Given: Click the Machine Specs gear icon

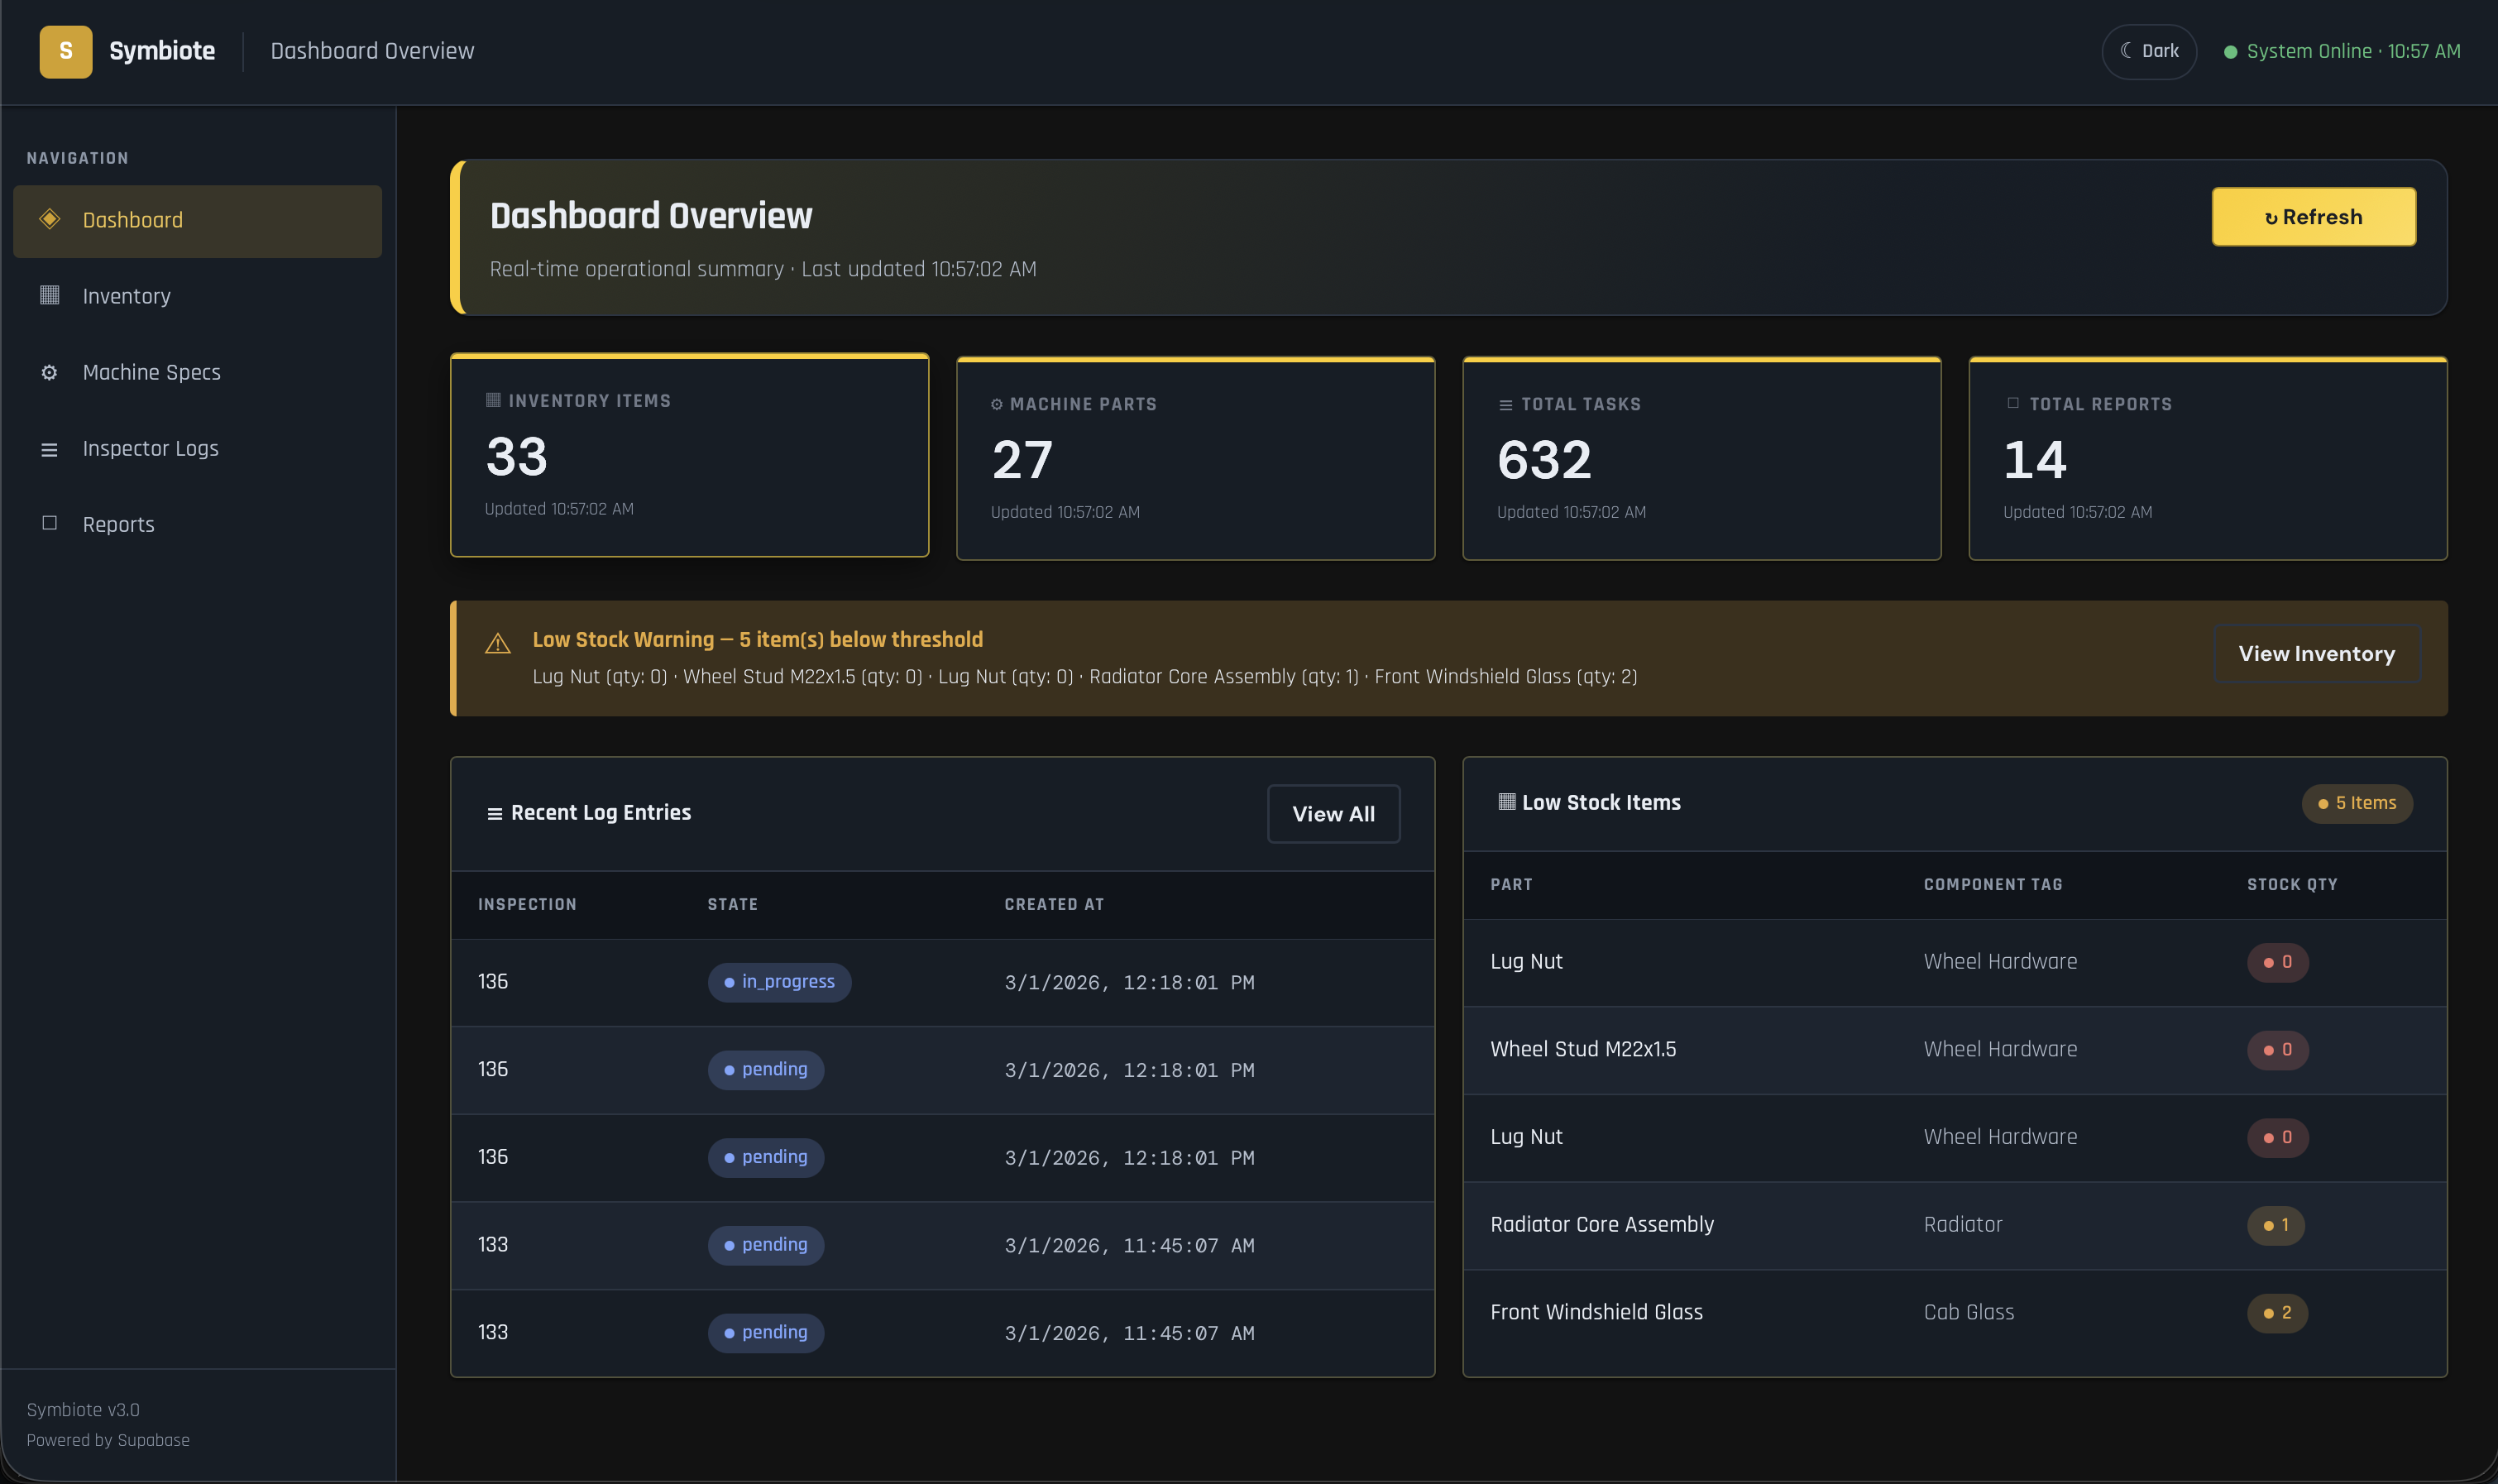Looking at the screenshot, I should [x=49, y=372].
